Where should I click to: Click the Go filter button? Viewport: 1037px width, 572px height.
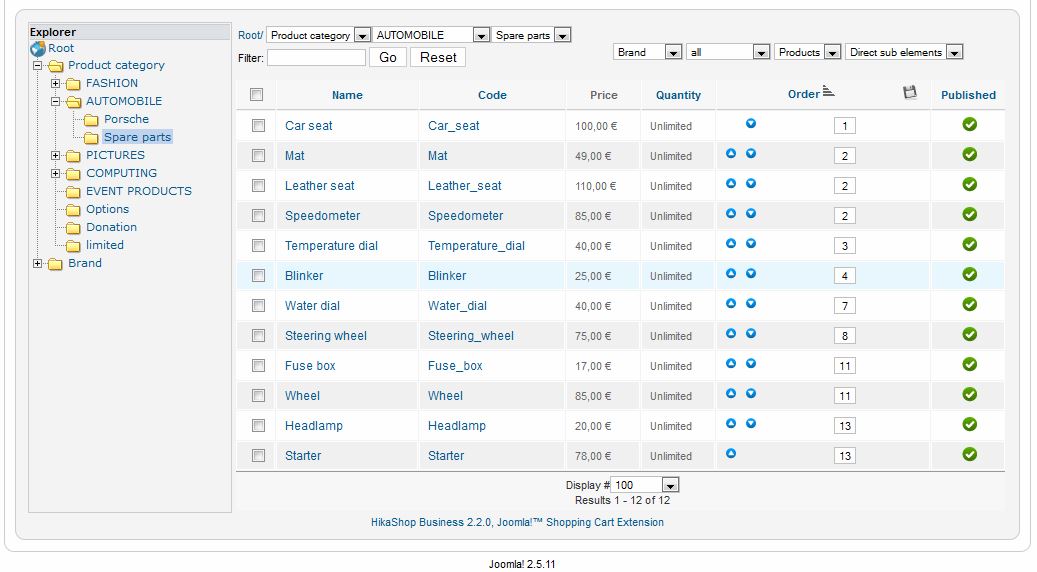(388, 58)
